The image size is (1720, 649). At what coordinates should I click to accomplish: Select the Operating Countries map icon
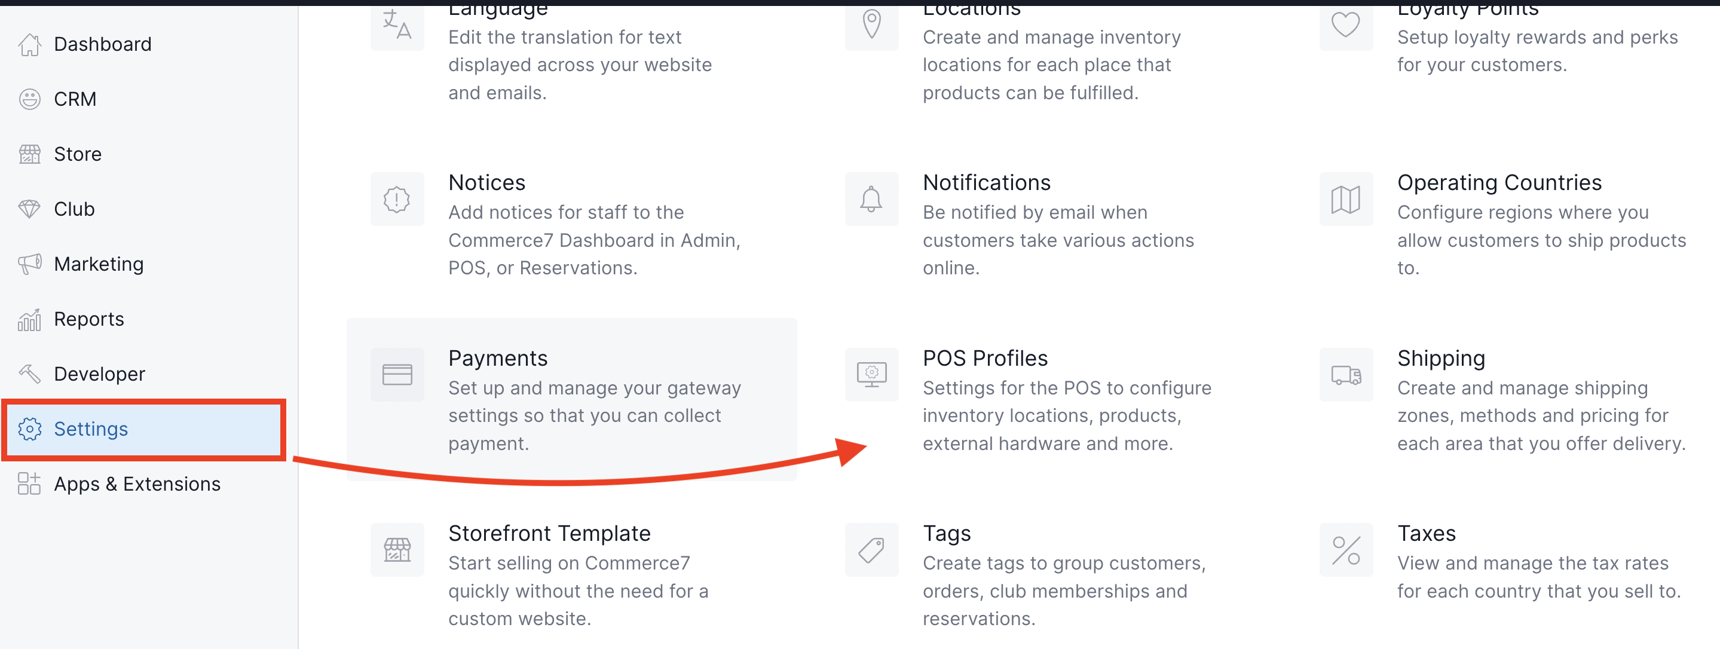(1345, 199)
